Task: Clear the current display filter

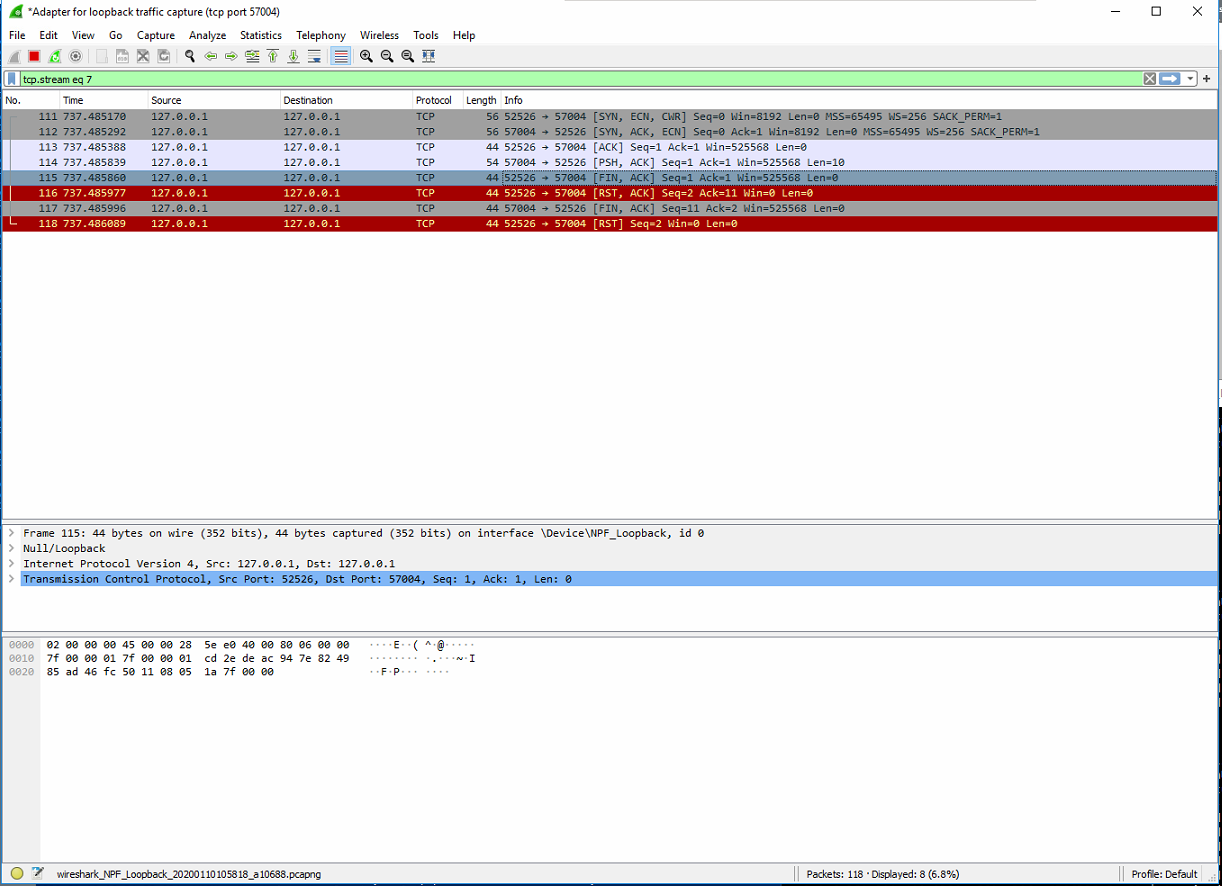Action: point(1149,78)
